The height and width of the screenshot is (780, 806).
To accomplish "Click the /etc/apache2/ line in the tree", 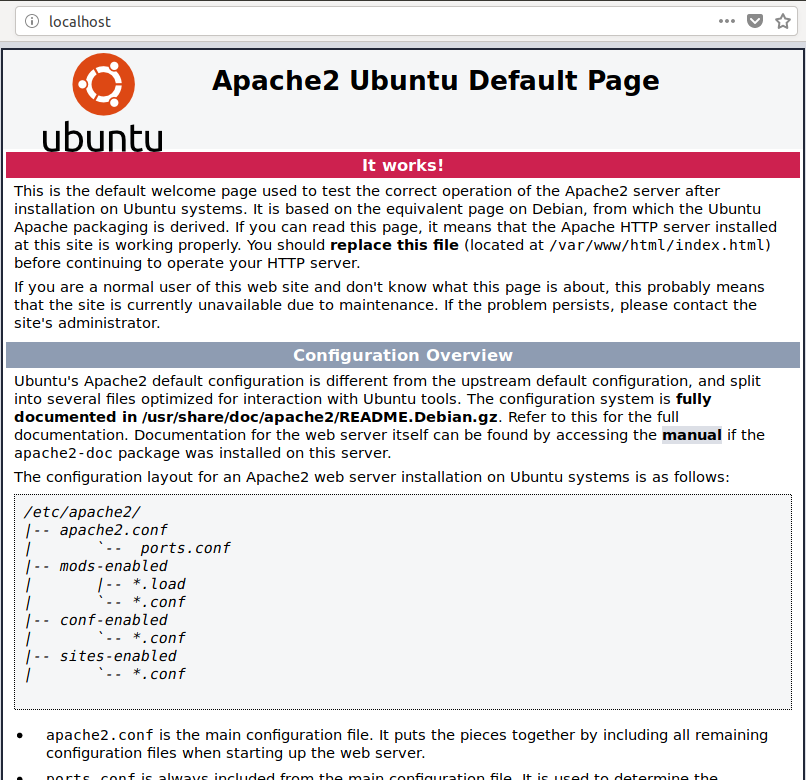I will coord(82,512).
